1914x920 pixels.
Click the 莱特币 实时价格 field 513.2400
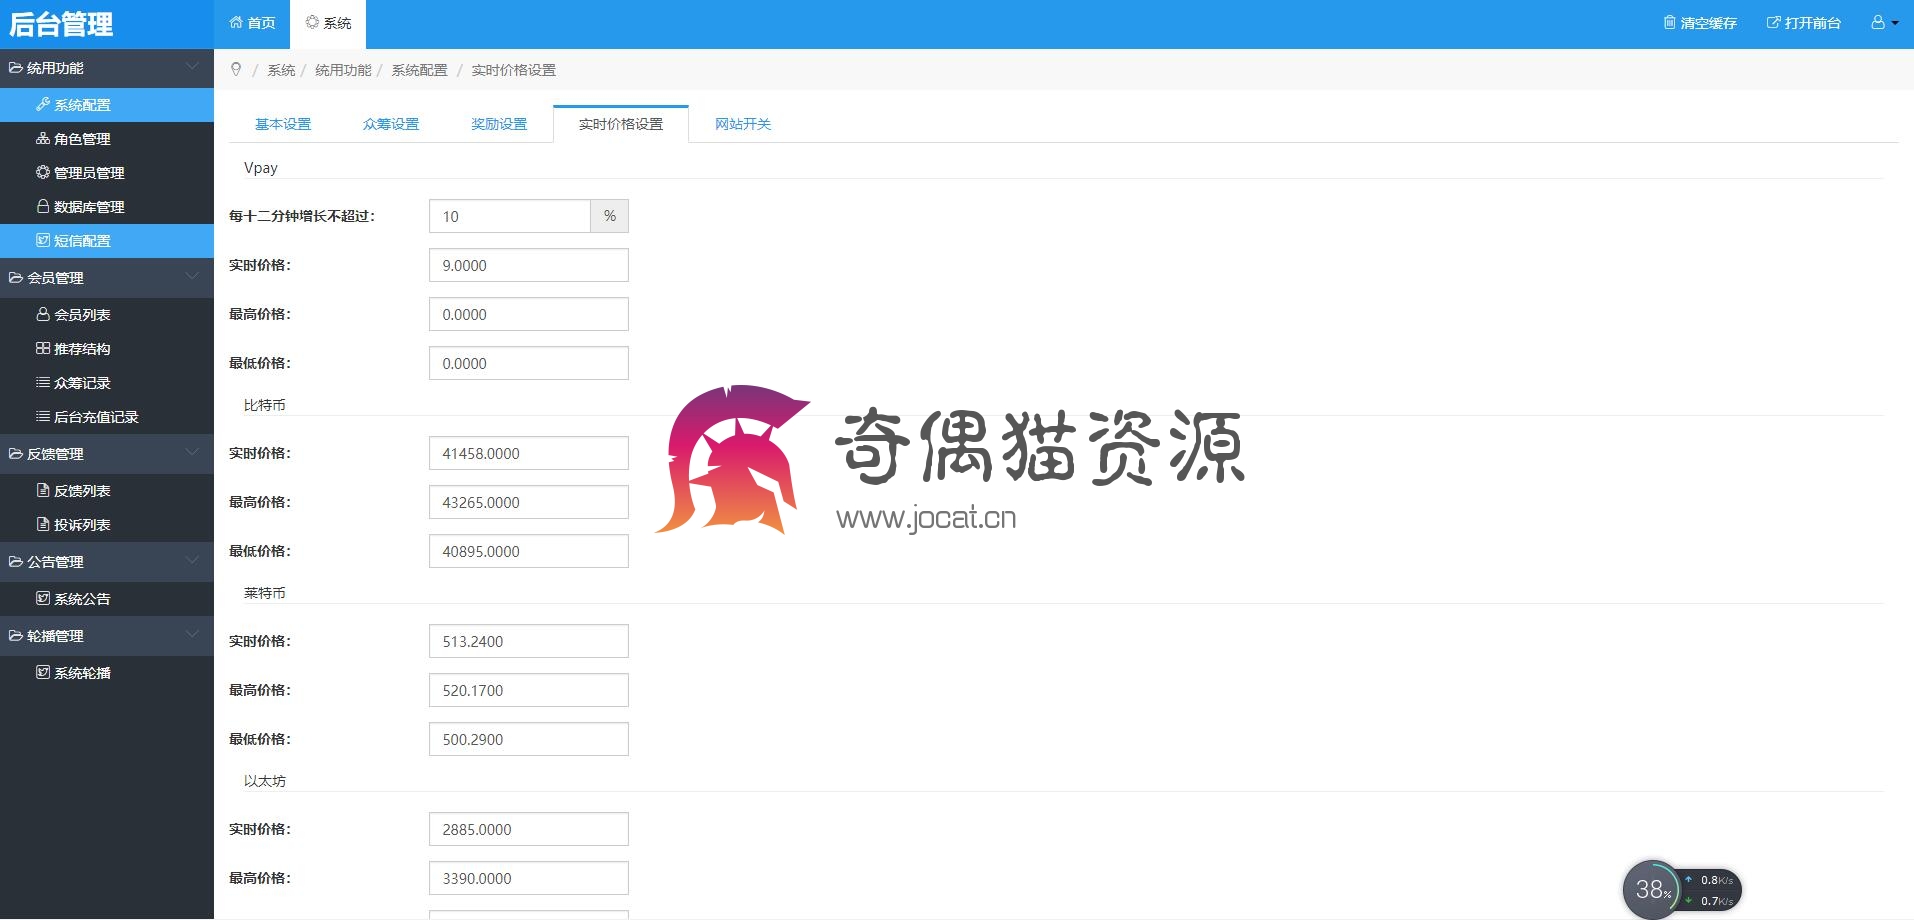tap(529, 641)
